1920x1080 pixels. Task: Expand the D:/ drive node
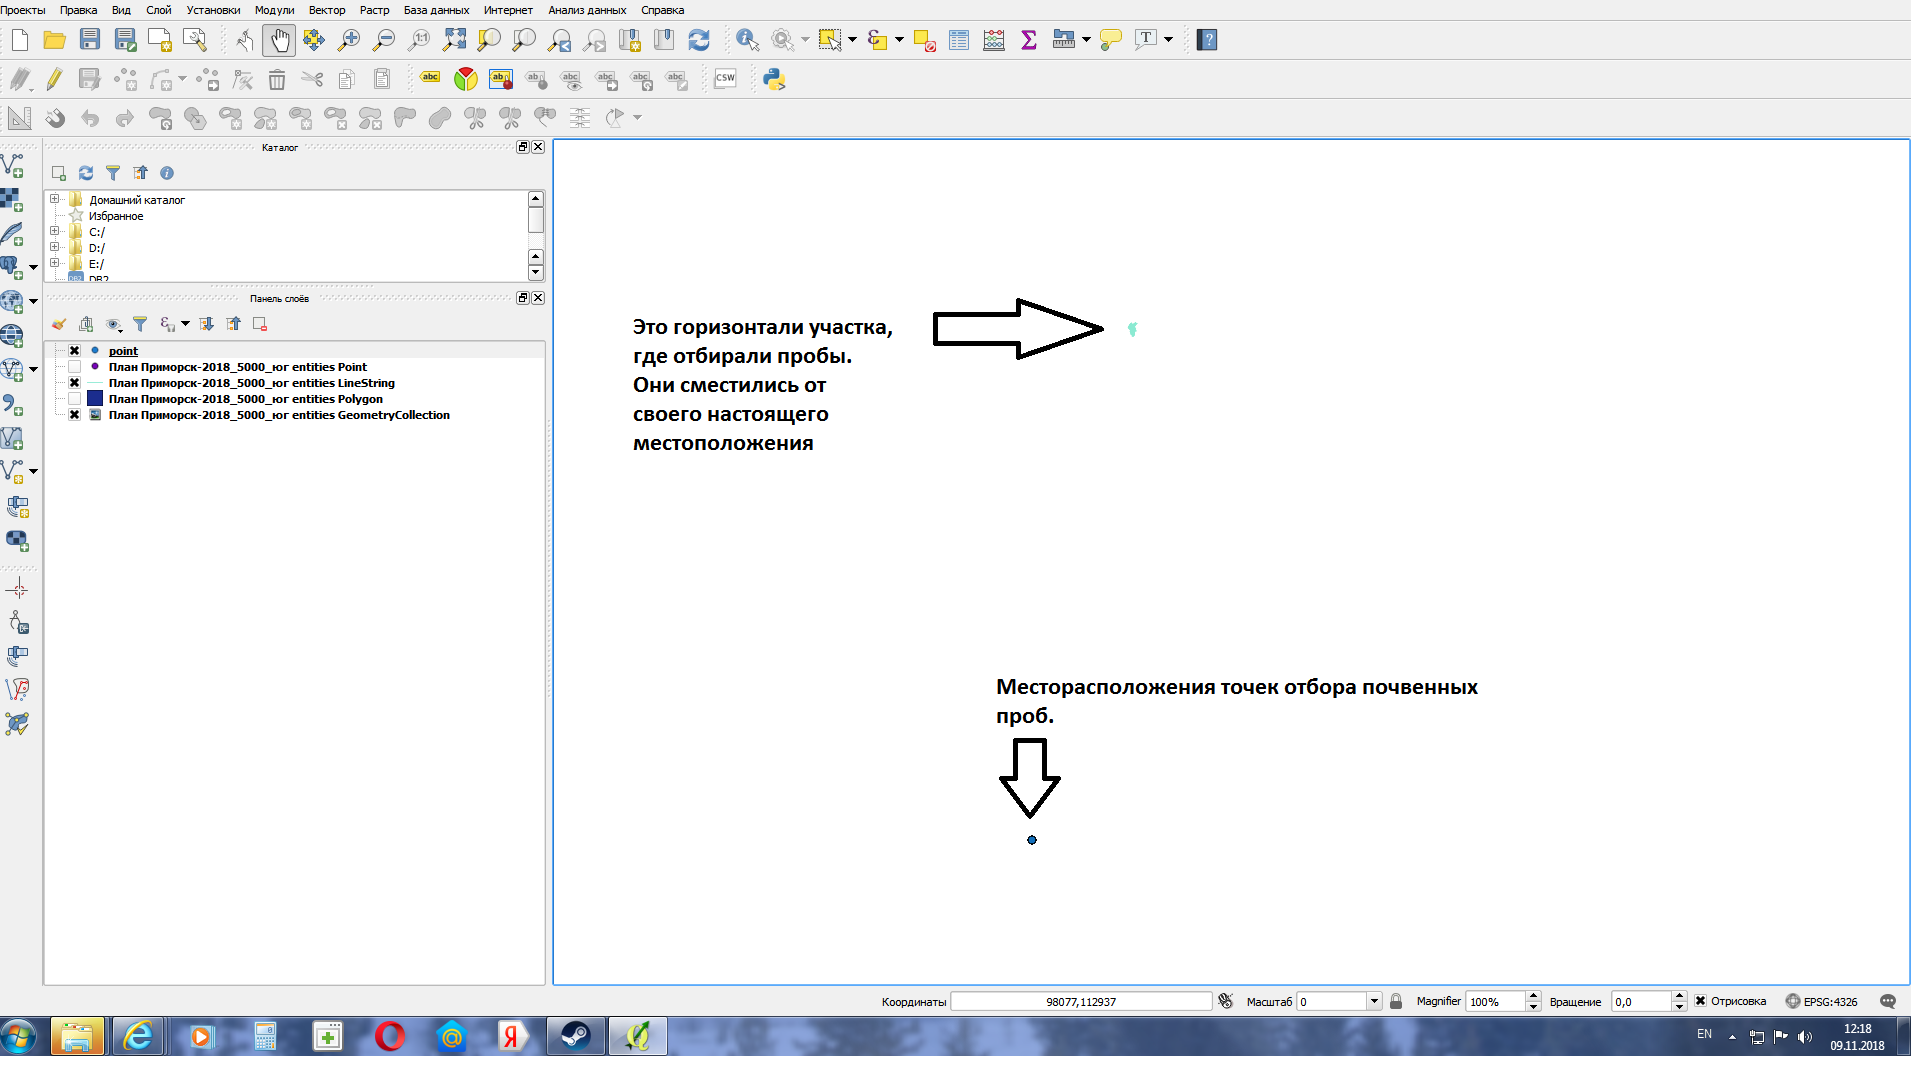(x=55, y=247)
